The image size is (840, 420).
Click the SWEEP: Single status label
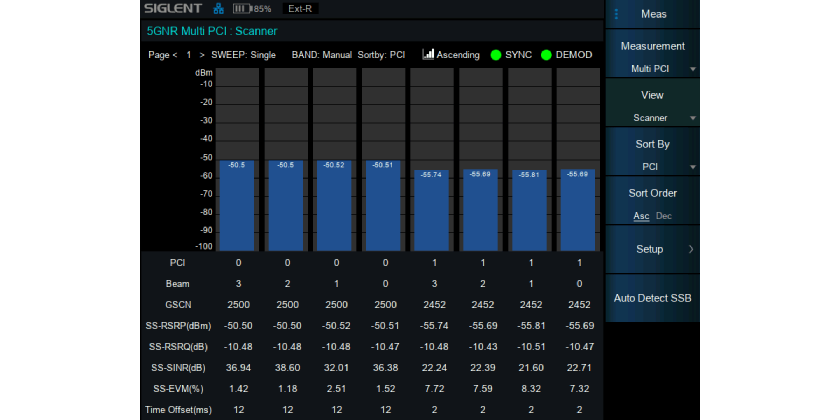point(243,54)
